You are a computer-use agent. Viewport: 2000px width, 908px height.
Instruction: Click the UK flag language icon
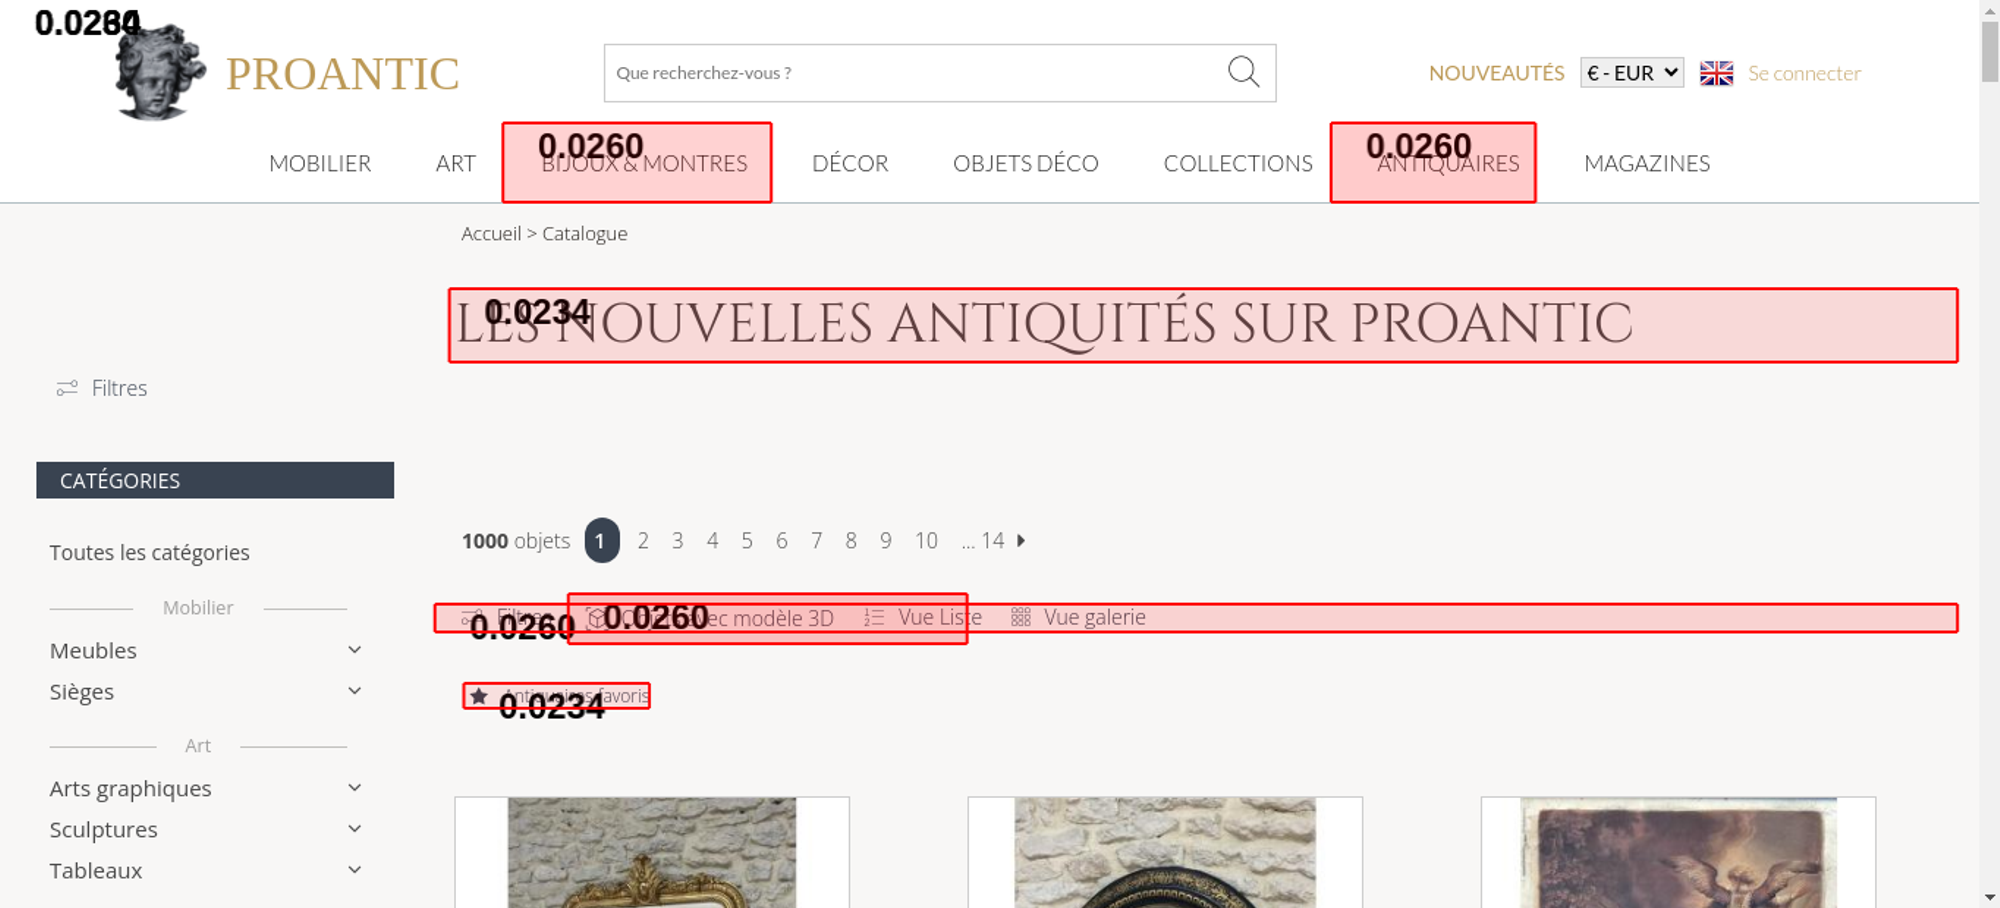tap(1716, 73)
